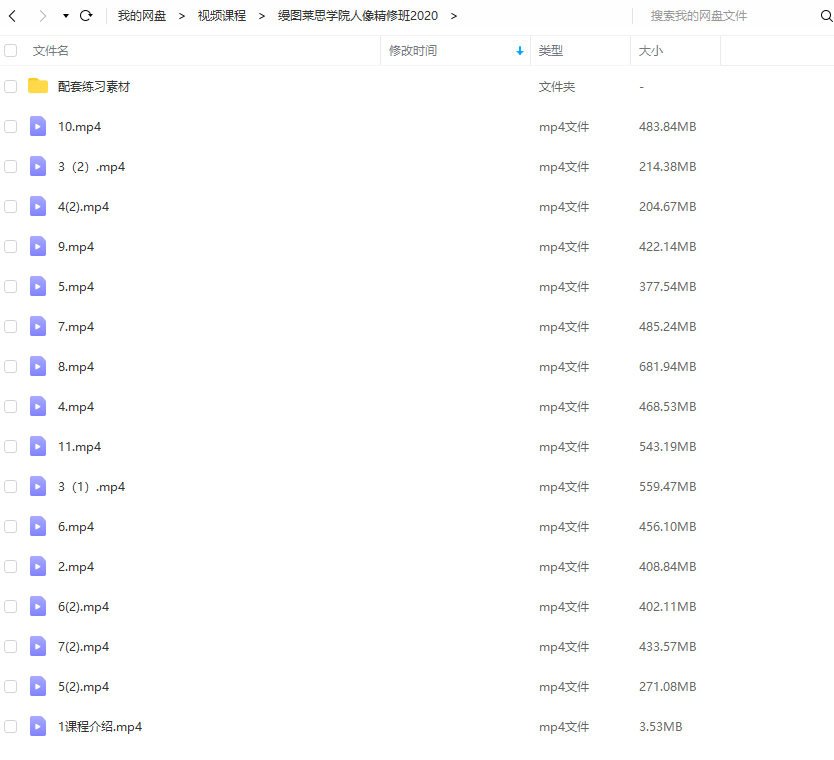This screenshot has height=760, width=834.
Task: Click the 类型 column header
Action: click(548, 50)
